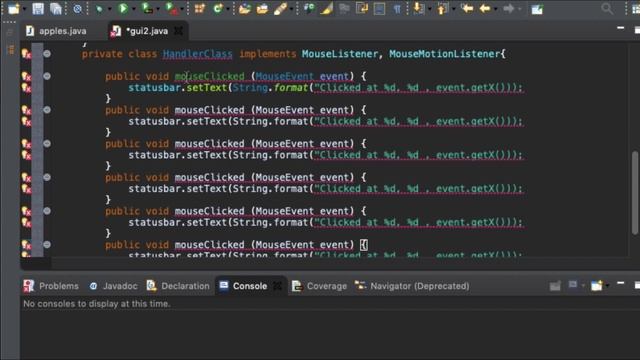Open the Coverage launch dropdown arrow
The height and width of the screenshot is (360, 640).
158,9
